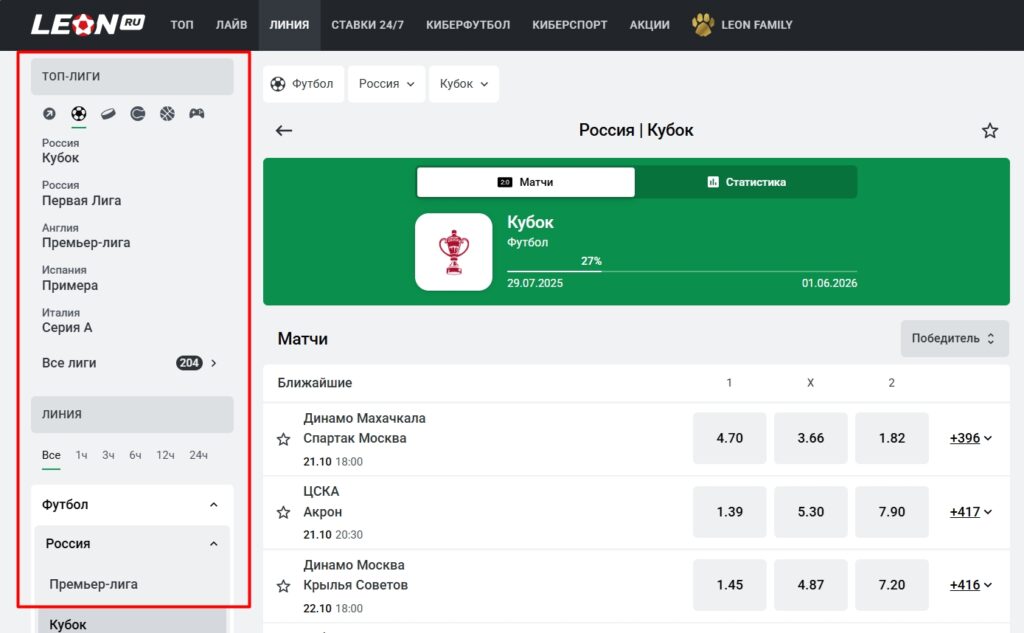The image size is (1024, 633).
Task: Click the 27% season progress bar
Action: (588, 266)
